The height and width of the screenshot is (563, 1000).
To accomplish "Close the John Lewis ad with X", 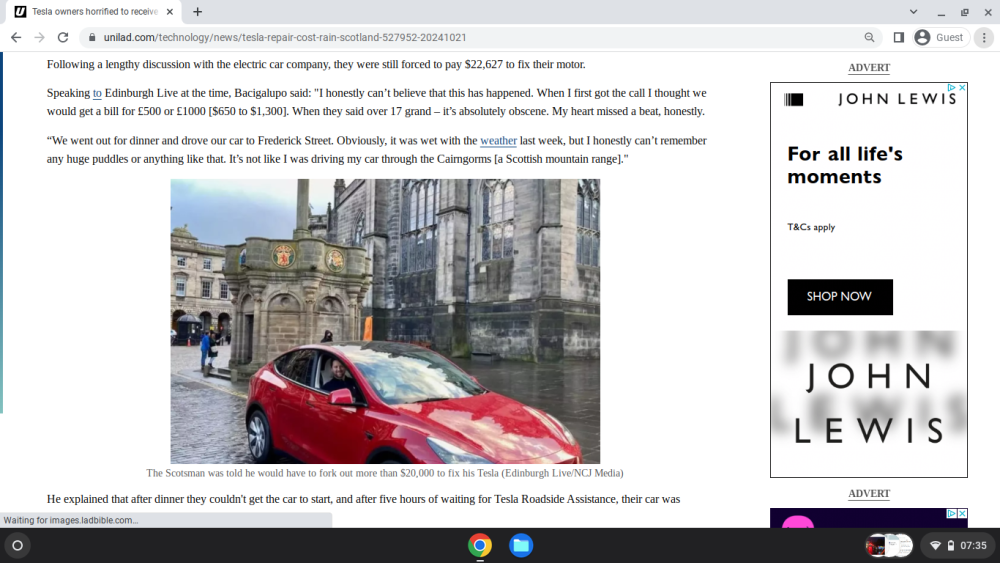I will click(x=962, y=87).
